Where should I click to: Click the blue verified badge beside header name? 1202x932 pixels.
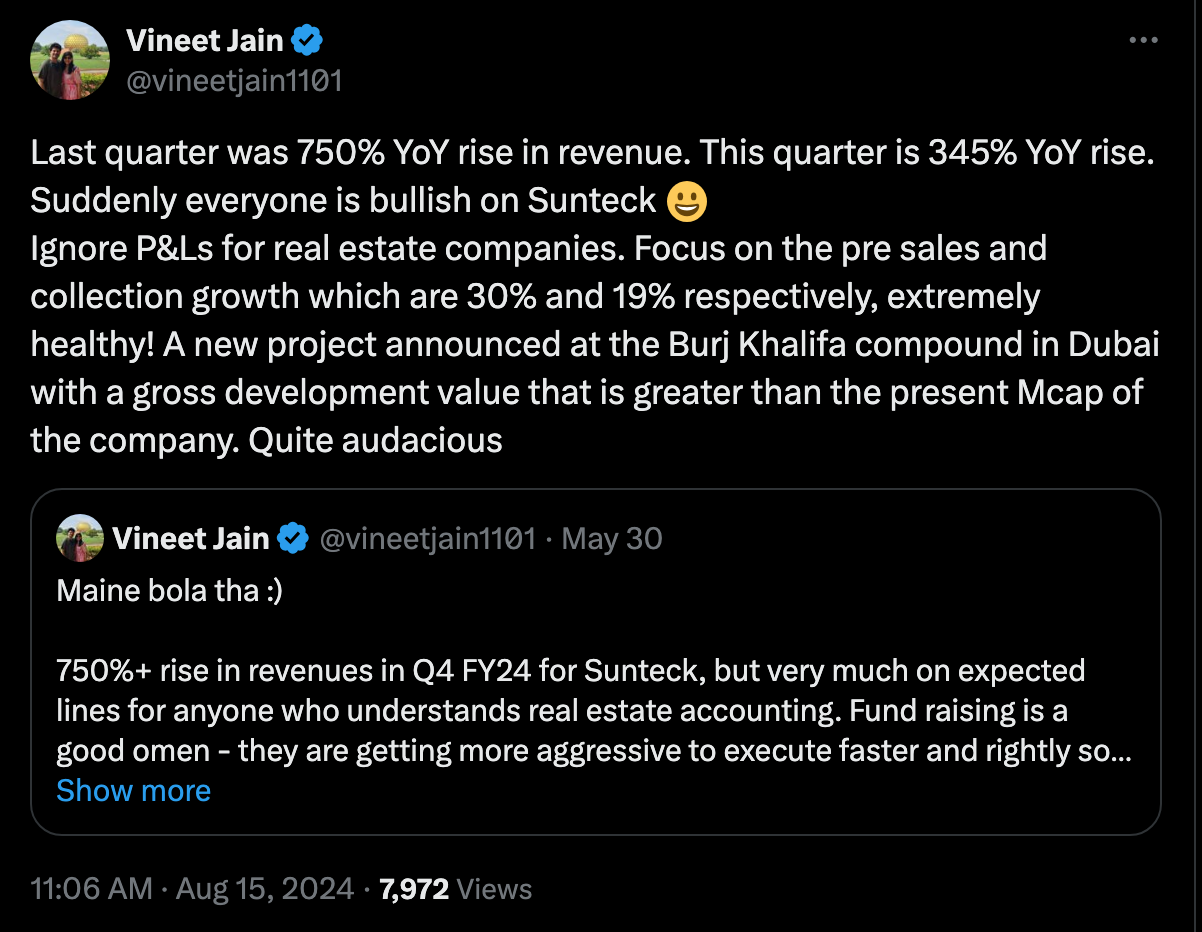[306, 41]
